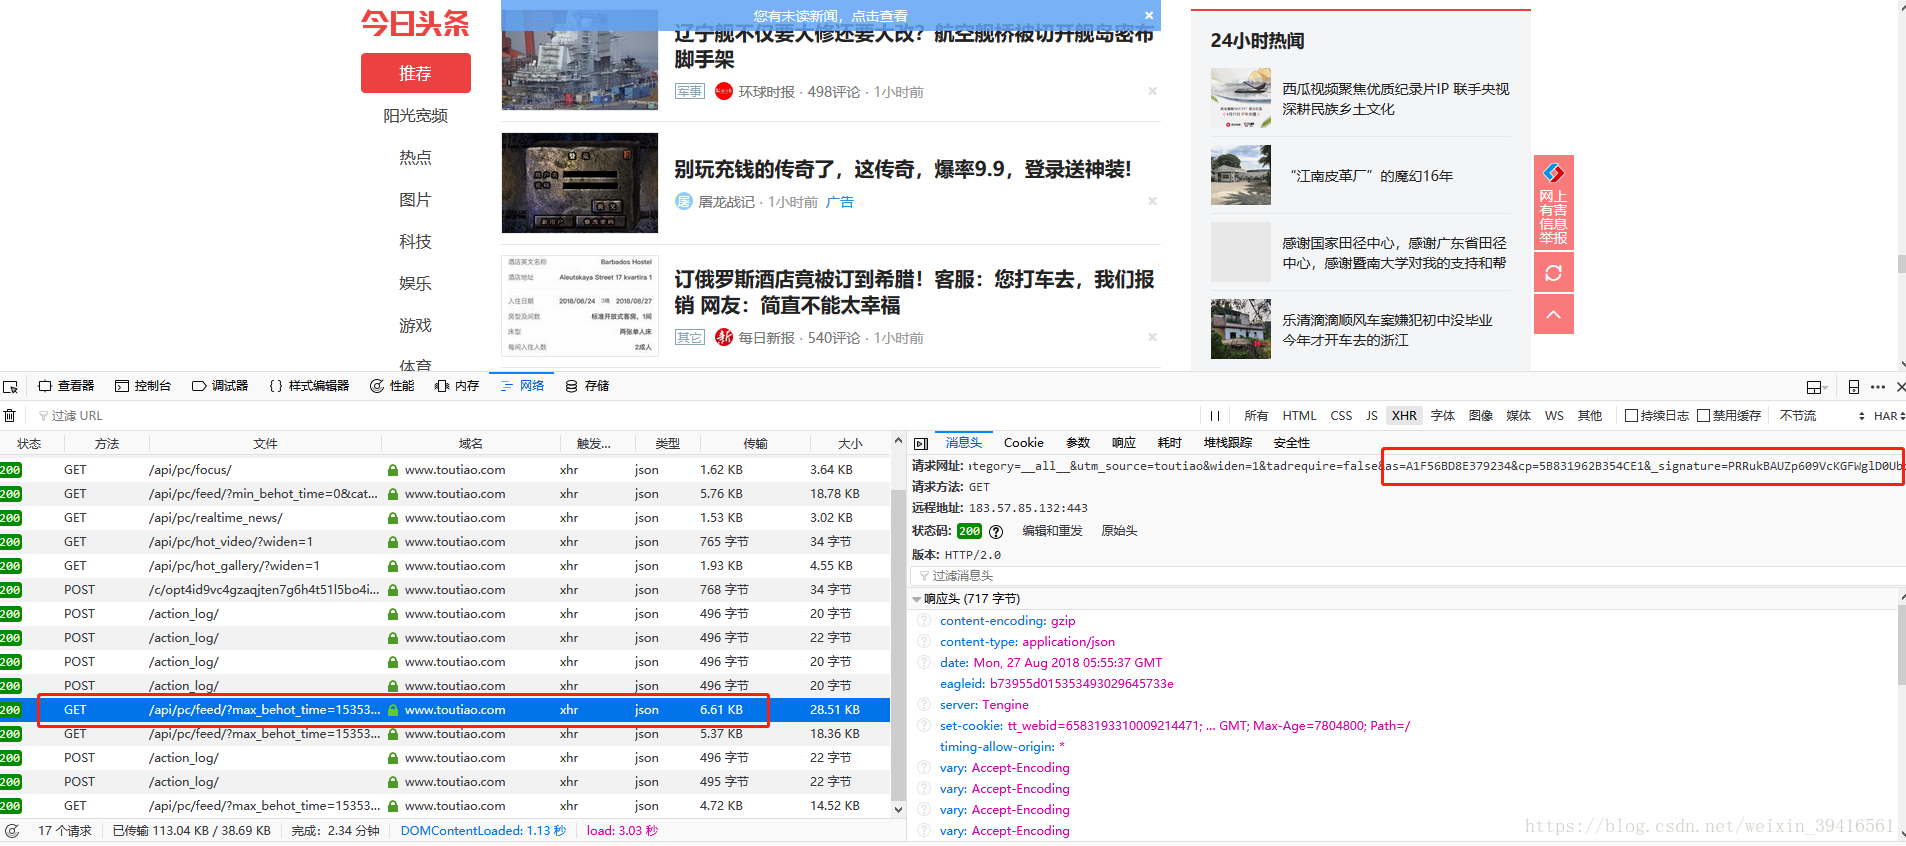Pick an element with the DevTools inspector picker
Image resolution: width=1906 pixels, height=846 pixels.
(x=11, y=386)
